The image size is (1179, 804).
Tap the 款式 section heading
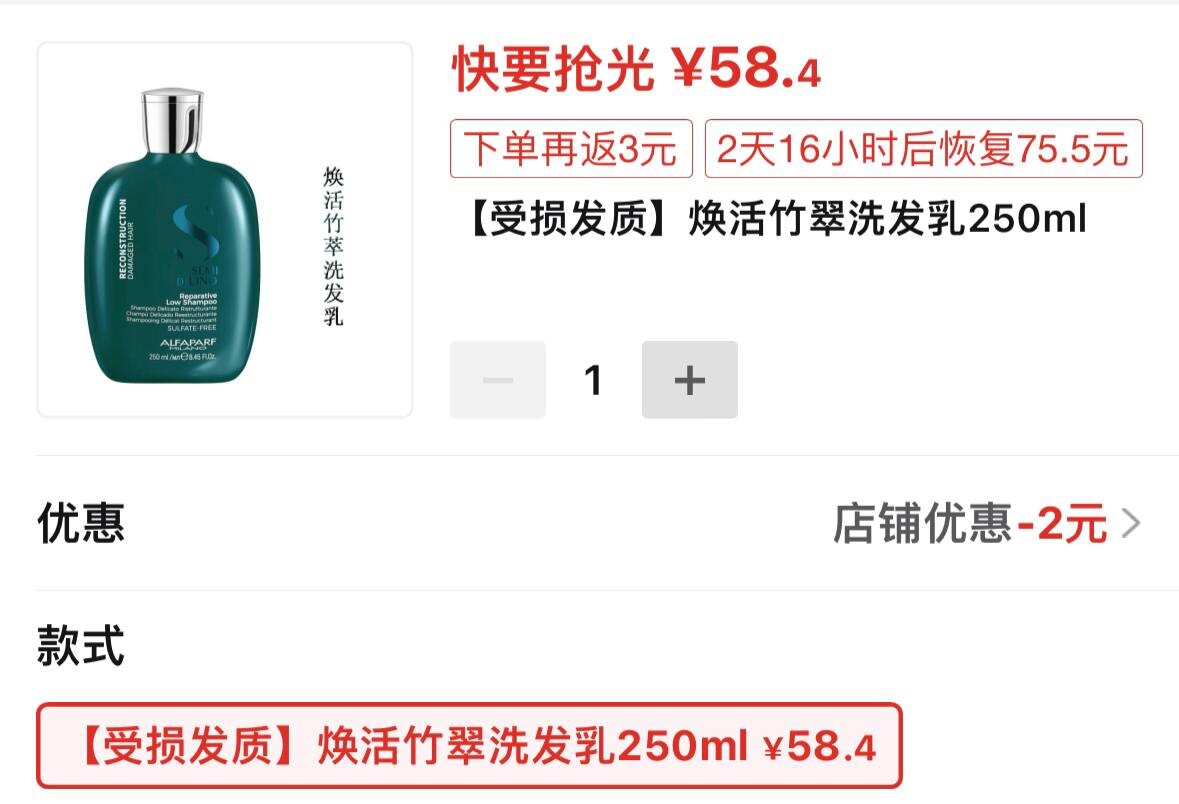click(80, 645)
